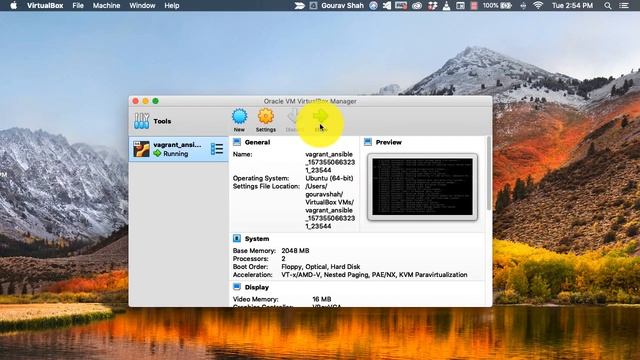Open Spotlight search in the menu bar
The image size is (640, 360).
(608, 6)
